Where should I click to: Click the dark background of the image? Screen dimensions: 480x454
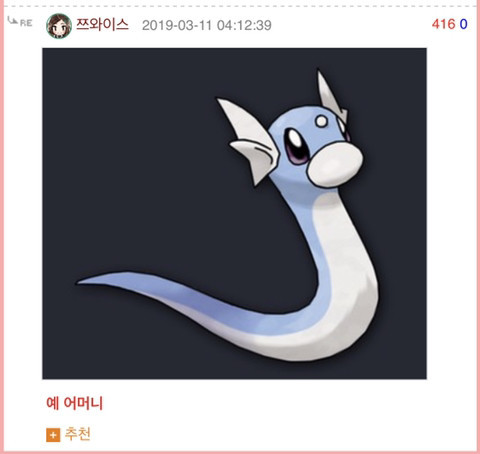[x=133, y=150]
